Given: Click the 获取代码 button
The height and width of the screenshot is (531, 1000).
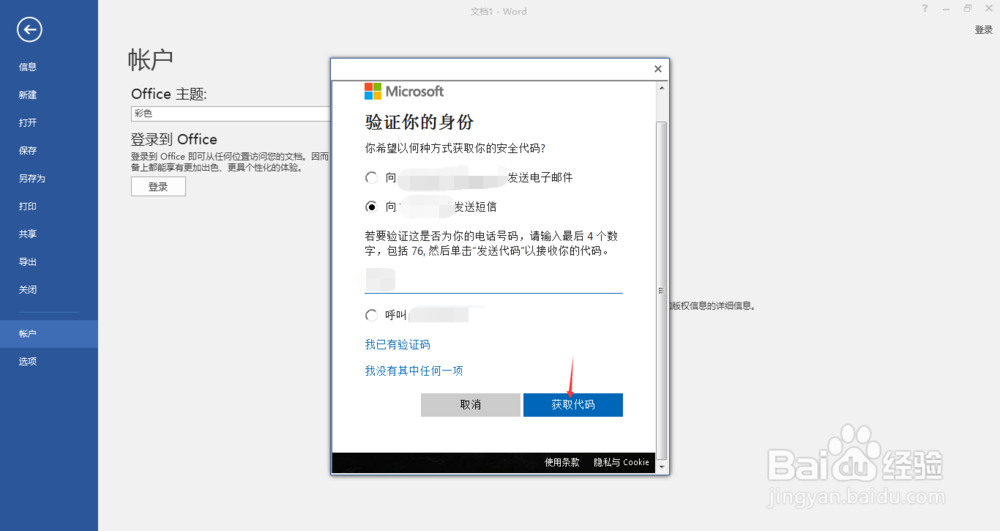Looking at the screenshot, I should [573, 405].
